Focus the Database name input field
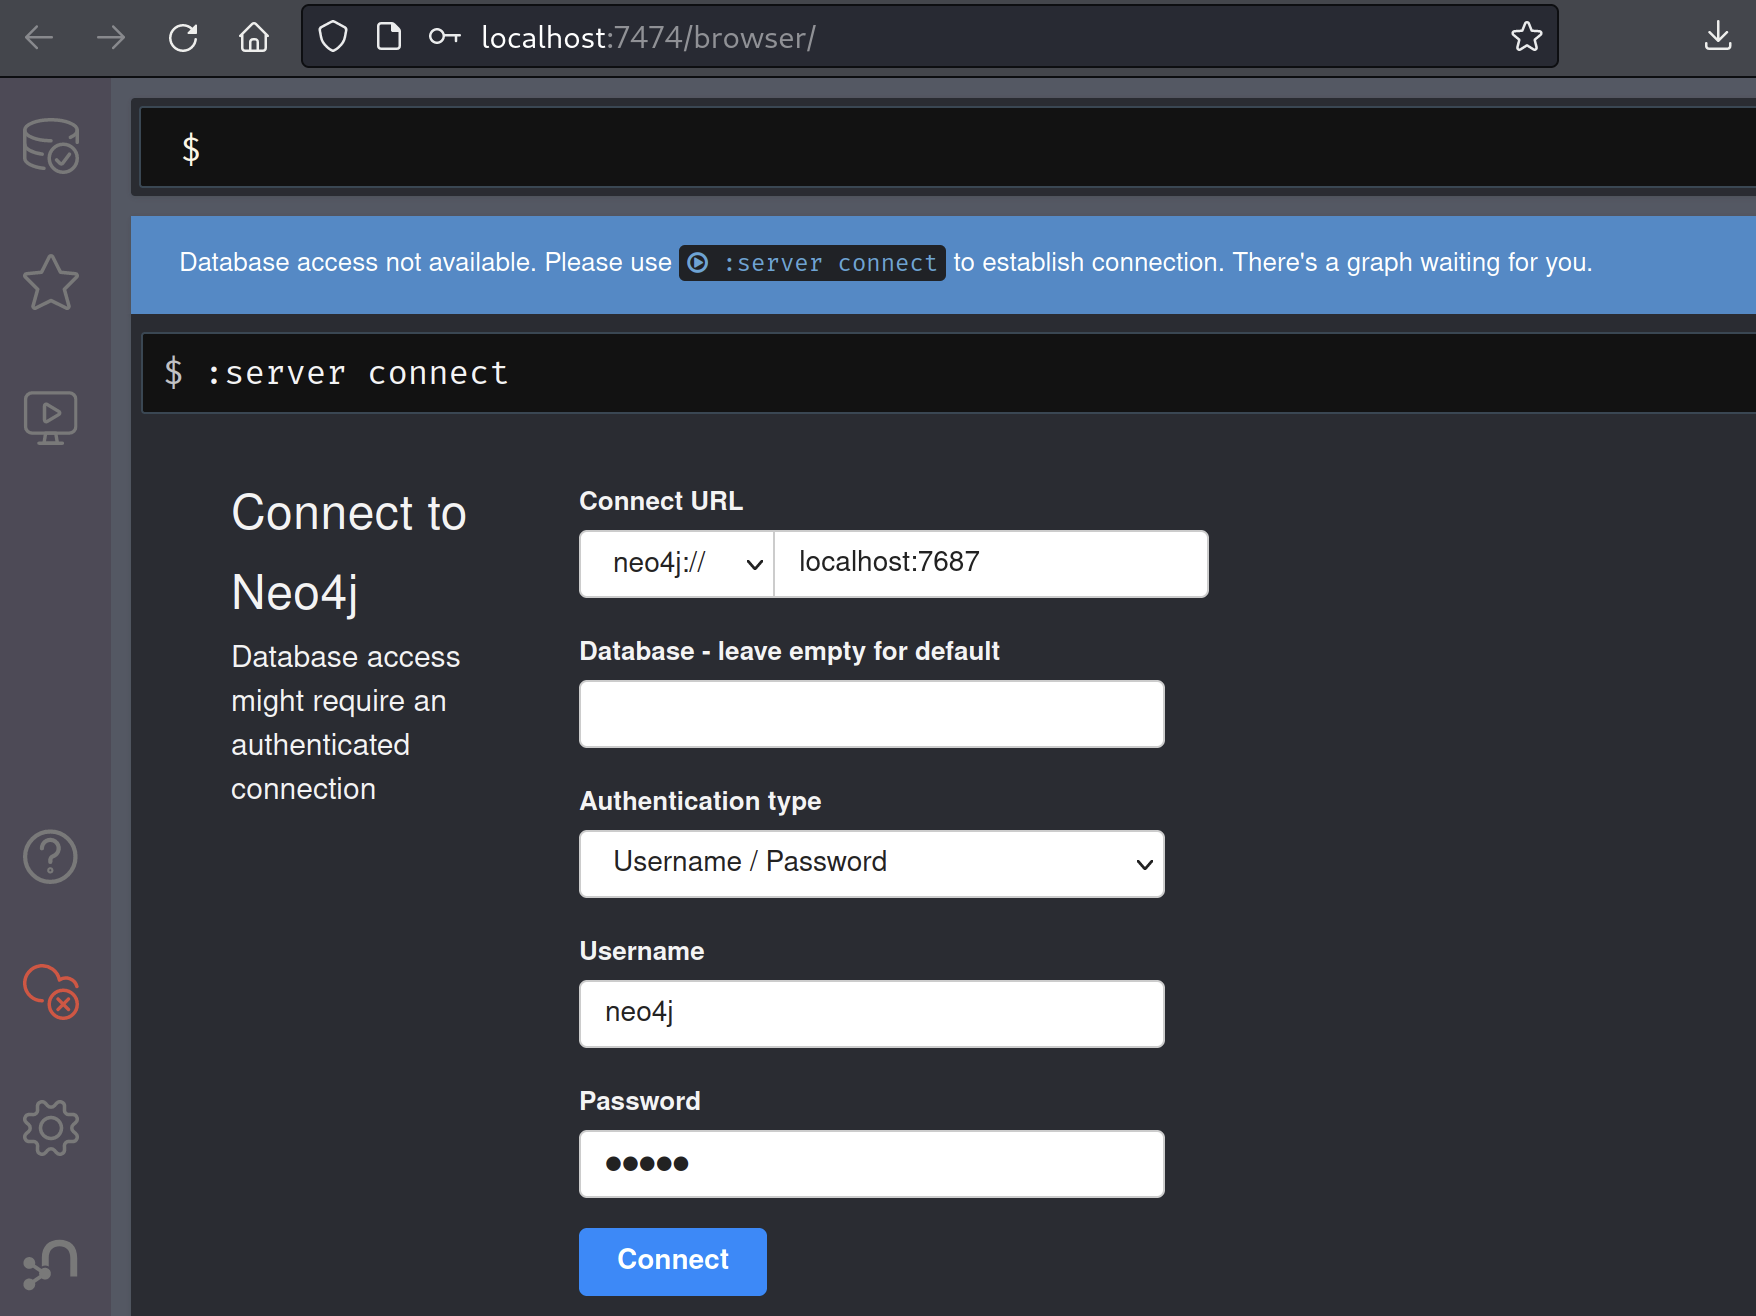The height and width of the screenshot is (1316, 1756). 871,714
